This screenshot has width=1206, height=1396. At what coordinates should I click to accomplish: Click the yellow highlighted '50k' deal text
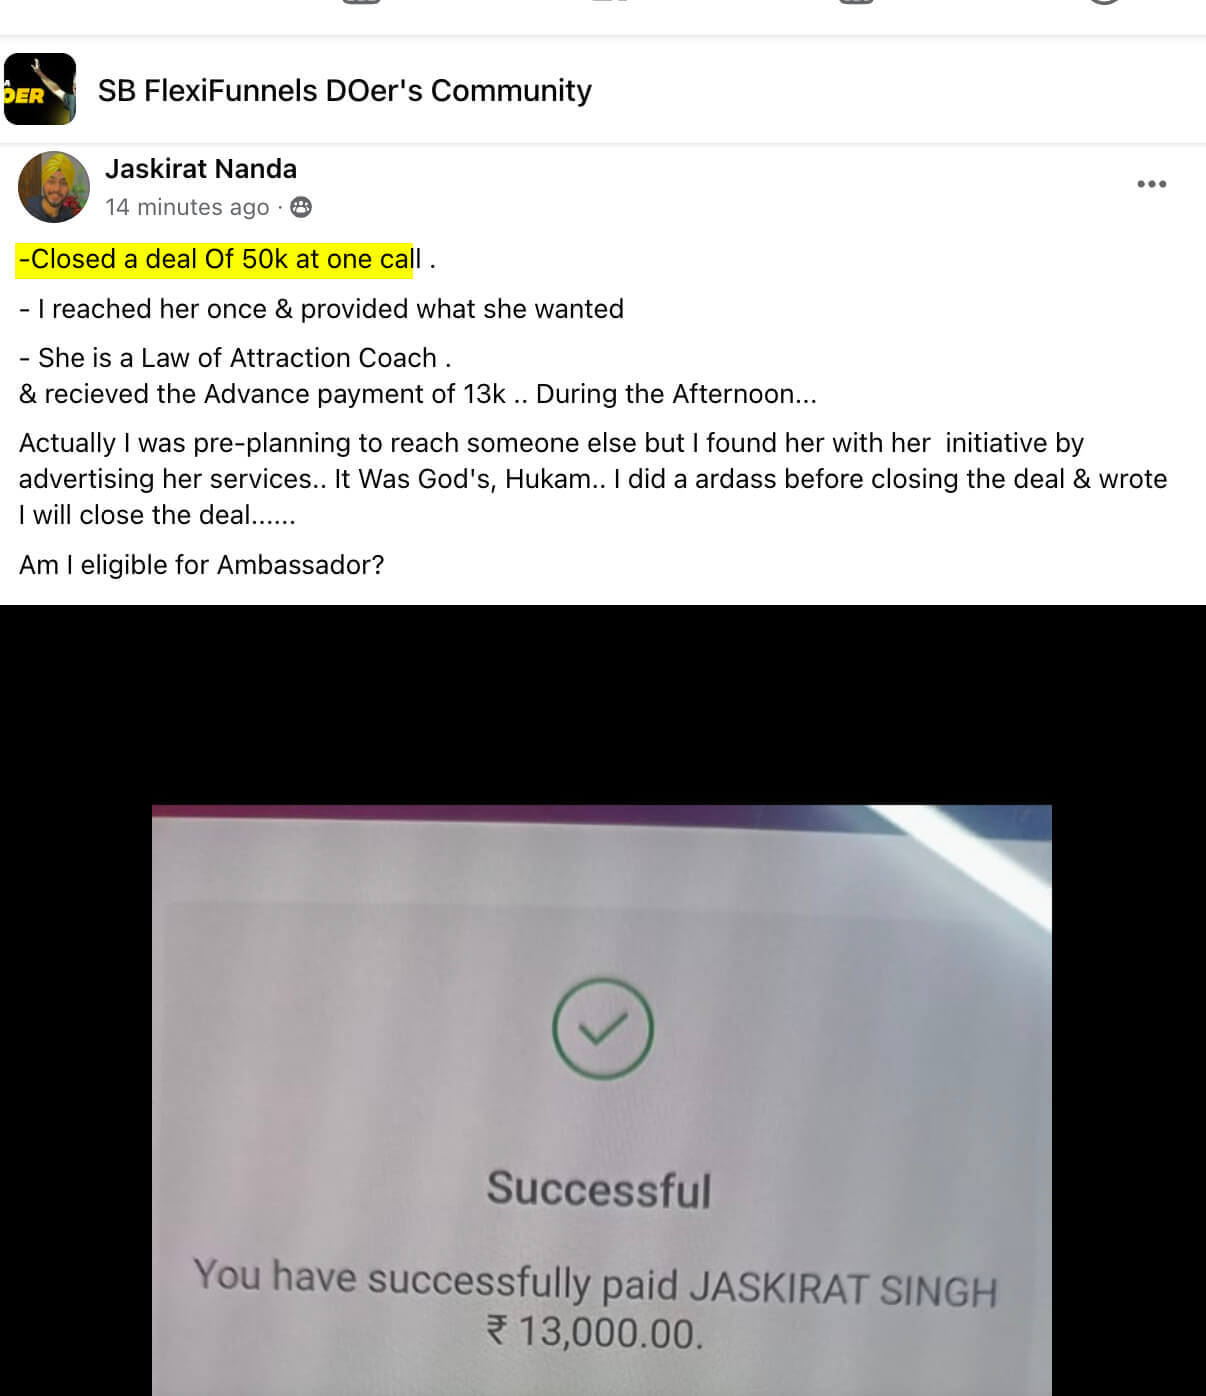click(x=265, y=259)
